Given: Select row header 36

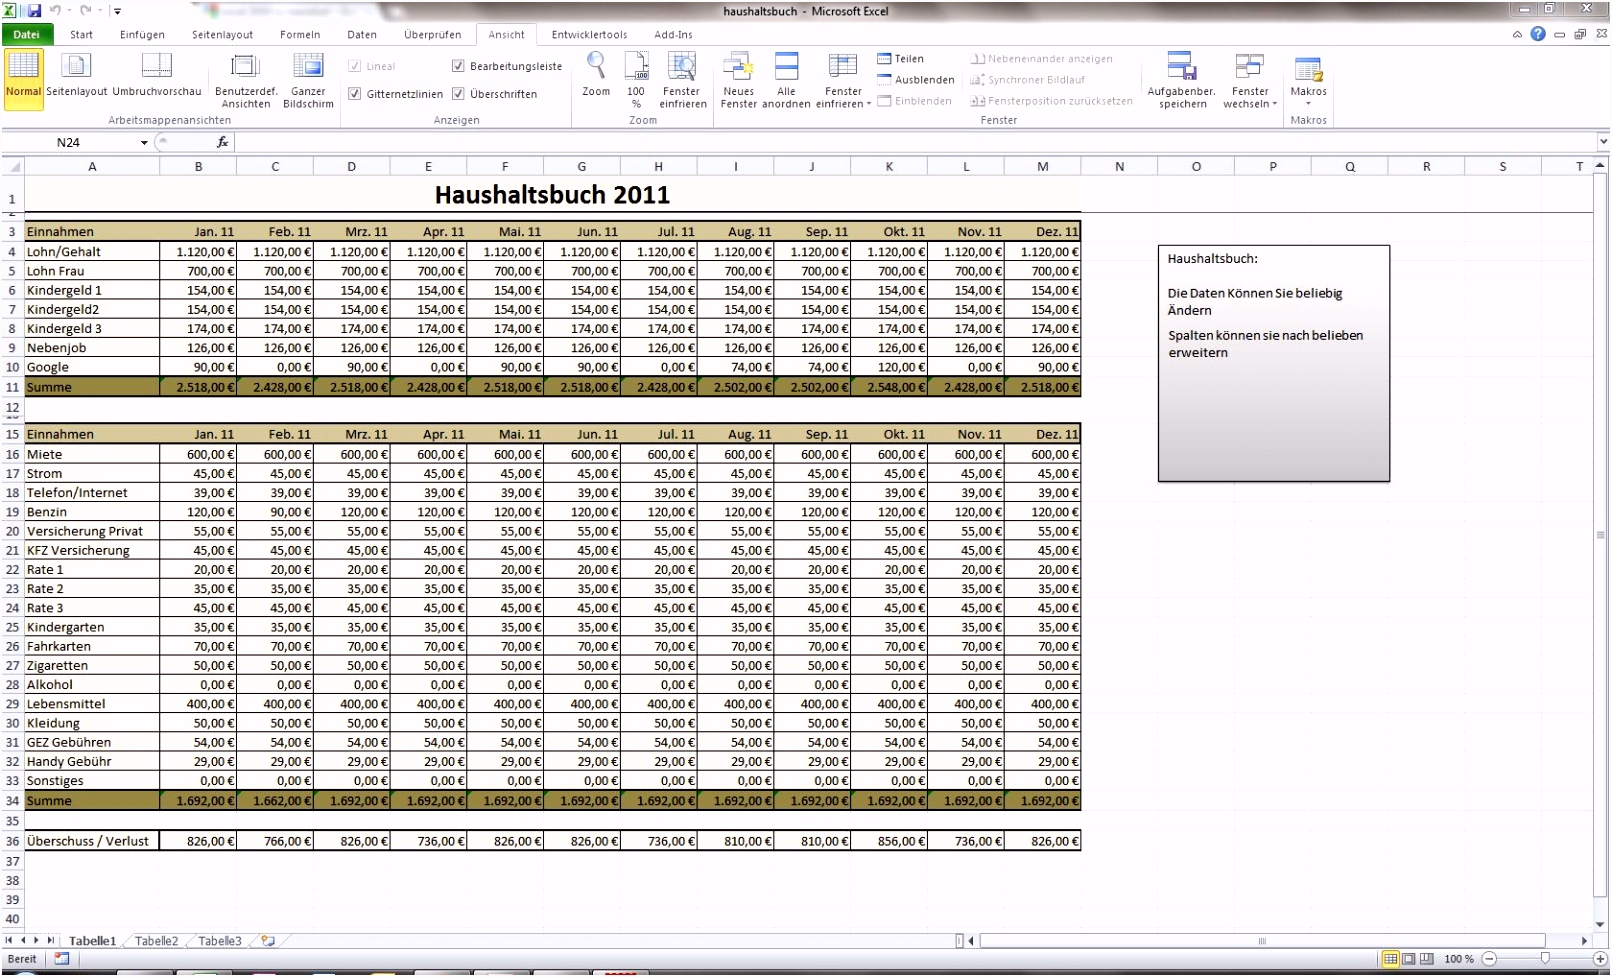Looking at the screenshot, I should tap(12, 841).
